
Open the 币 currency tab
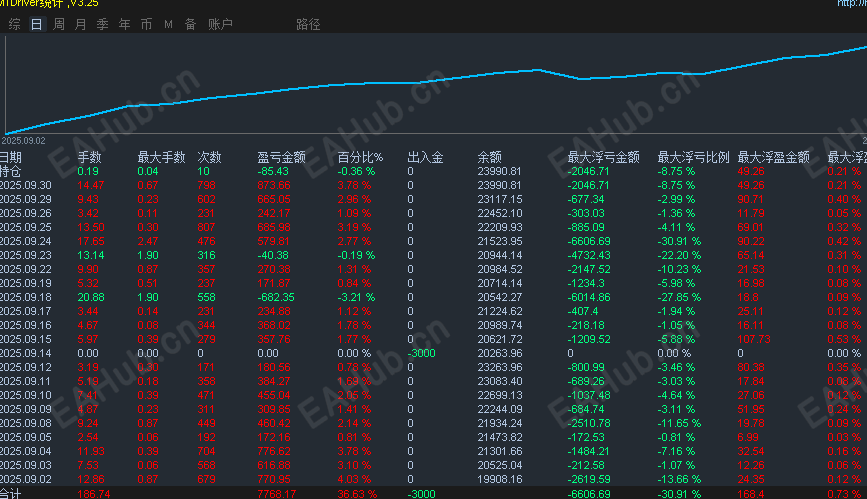tap(147, 24)
